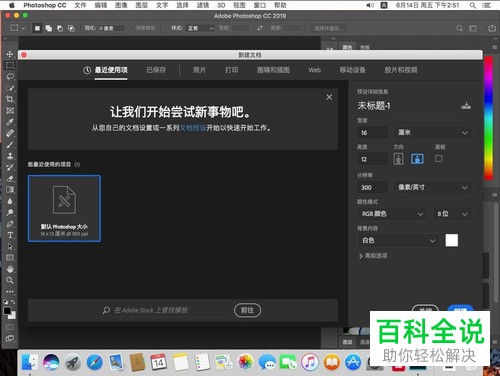Viewport: 500px width, 376px height.
Task: Toggle Quick Mask mode
Action: pyautogui.click(x=10, y=327)
